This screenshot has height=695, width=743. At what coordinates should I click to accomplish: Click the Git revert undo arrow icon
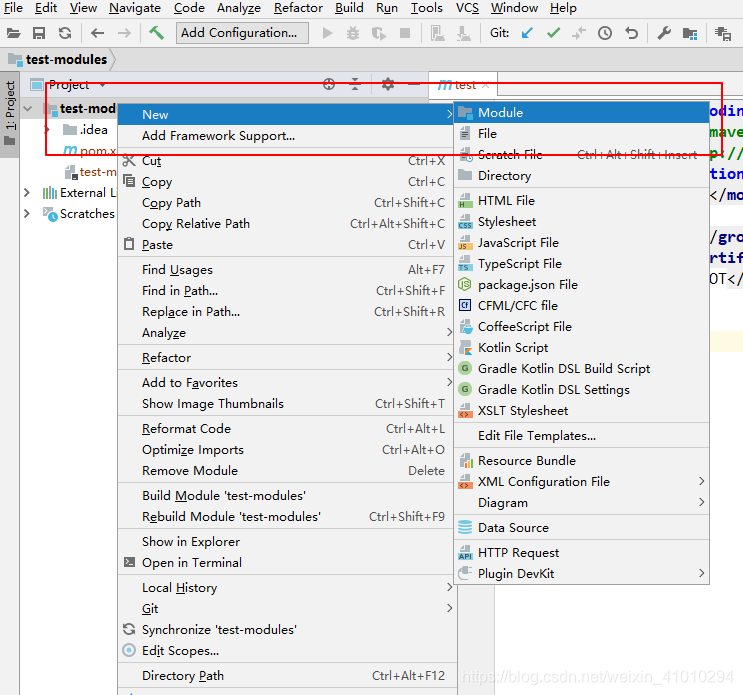pos(631,33)
